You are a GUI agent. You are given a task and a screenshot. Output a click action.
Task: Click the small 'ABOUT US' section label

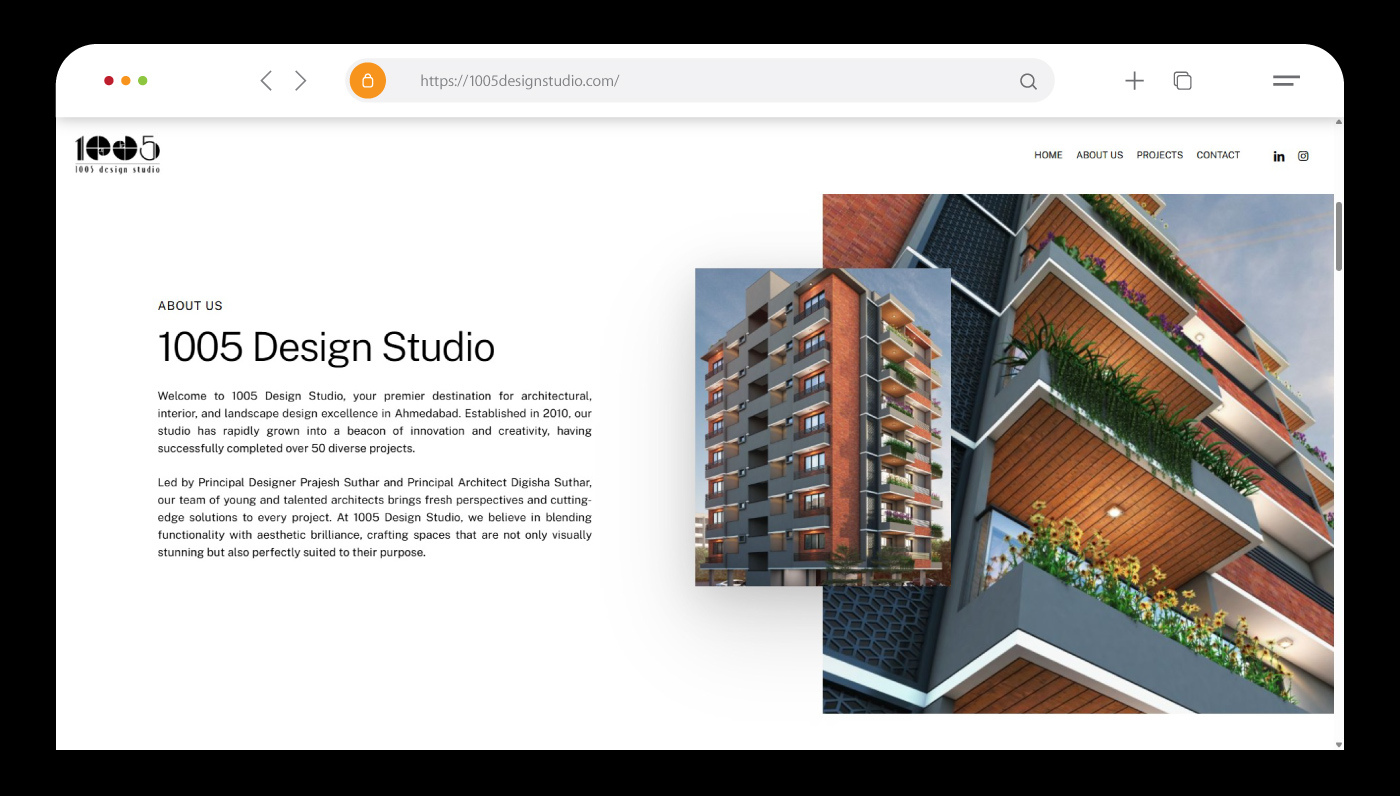190,306
